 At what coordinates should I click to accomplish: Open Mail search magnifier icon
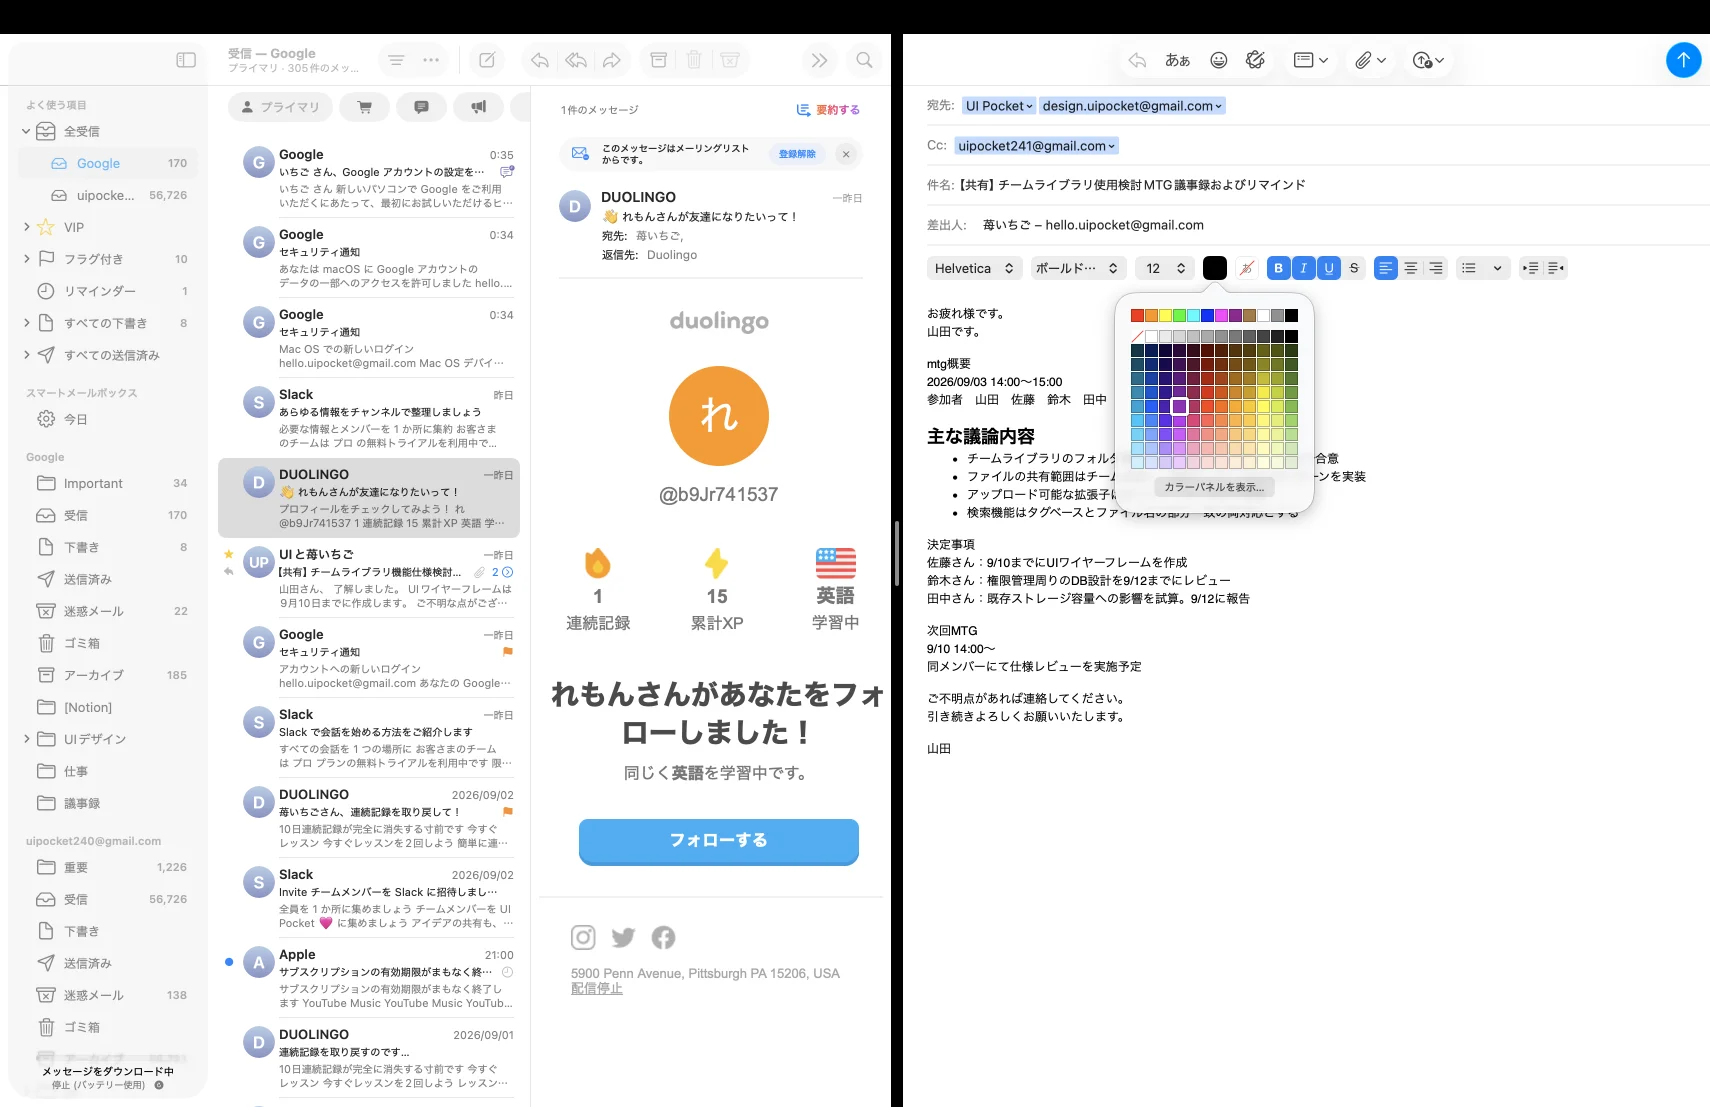(x=864, y=60)
